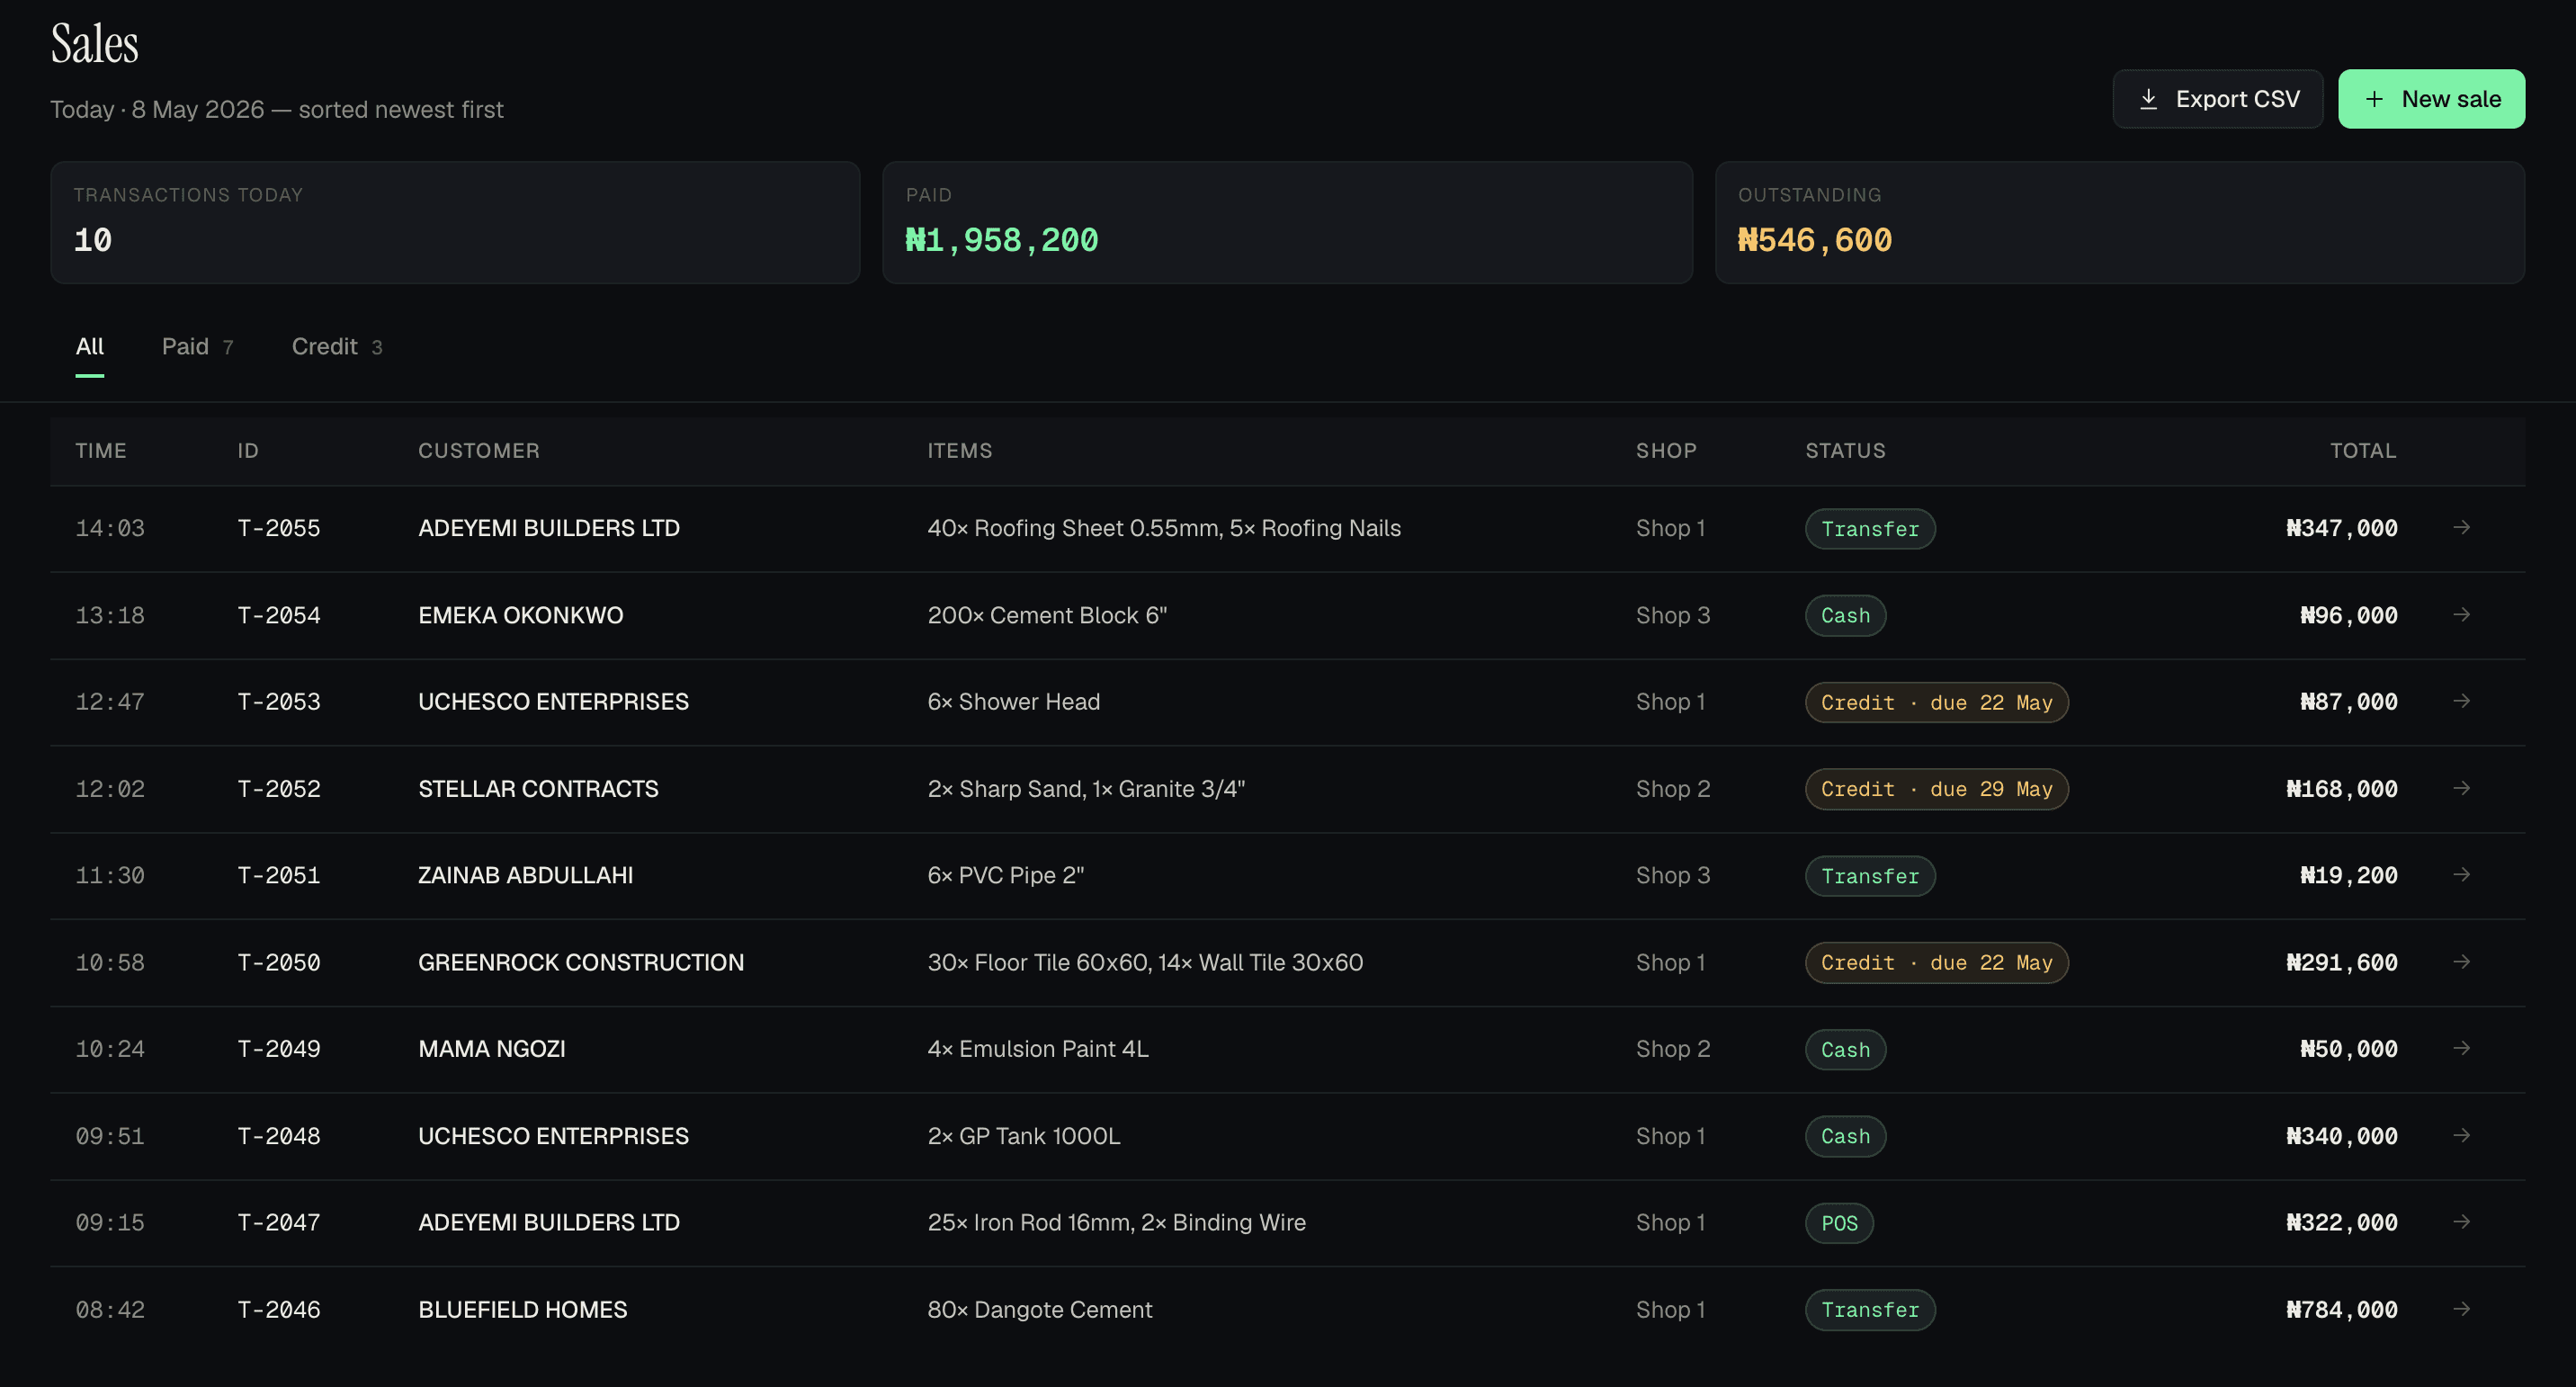The height and width of the screenshot is (1387, 2576).
Task: Click the Cash badge on T-2054
Action: (1845, 616)
